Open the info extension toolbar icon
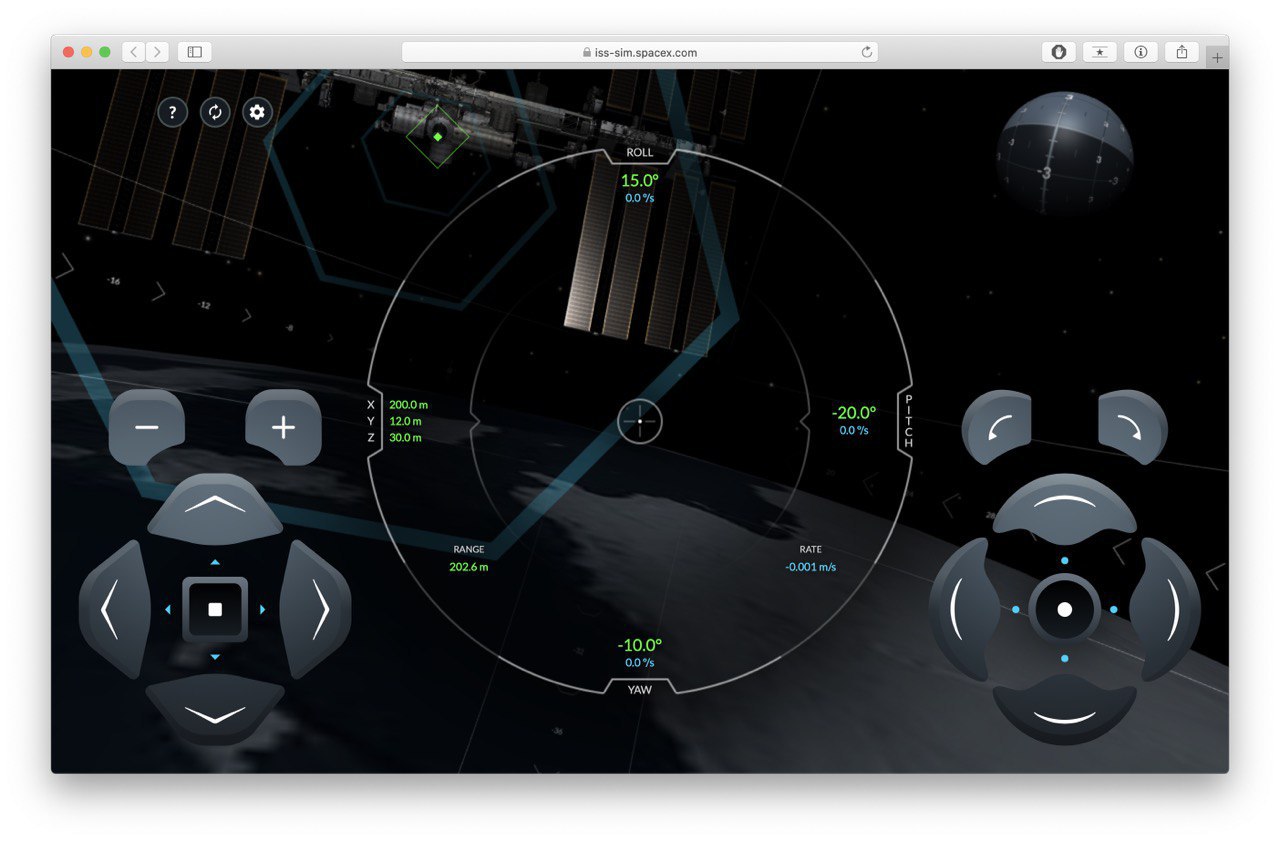The width and height of the screenshot is (1280, 841). (x=1141, y=52)
